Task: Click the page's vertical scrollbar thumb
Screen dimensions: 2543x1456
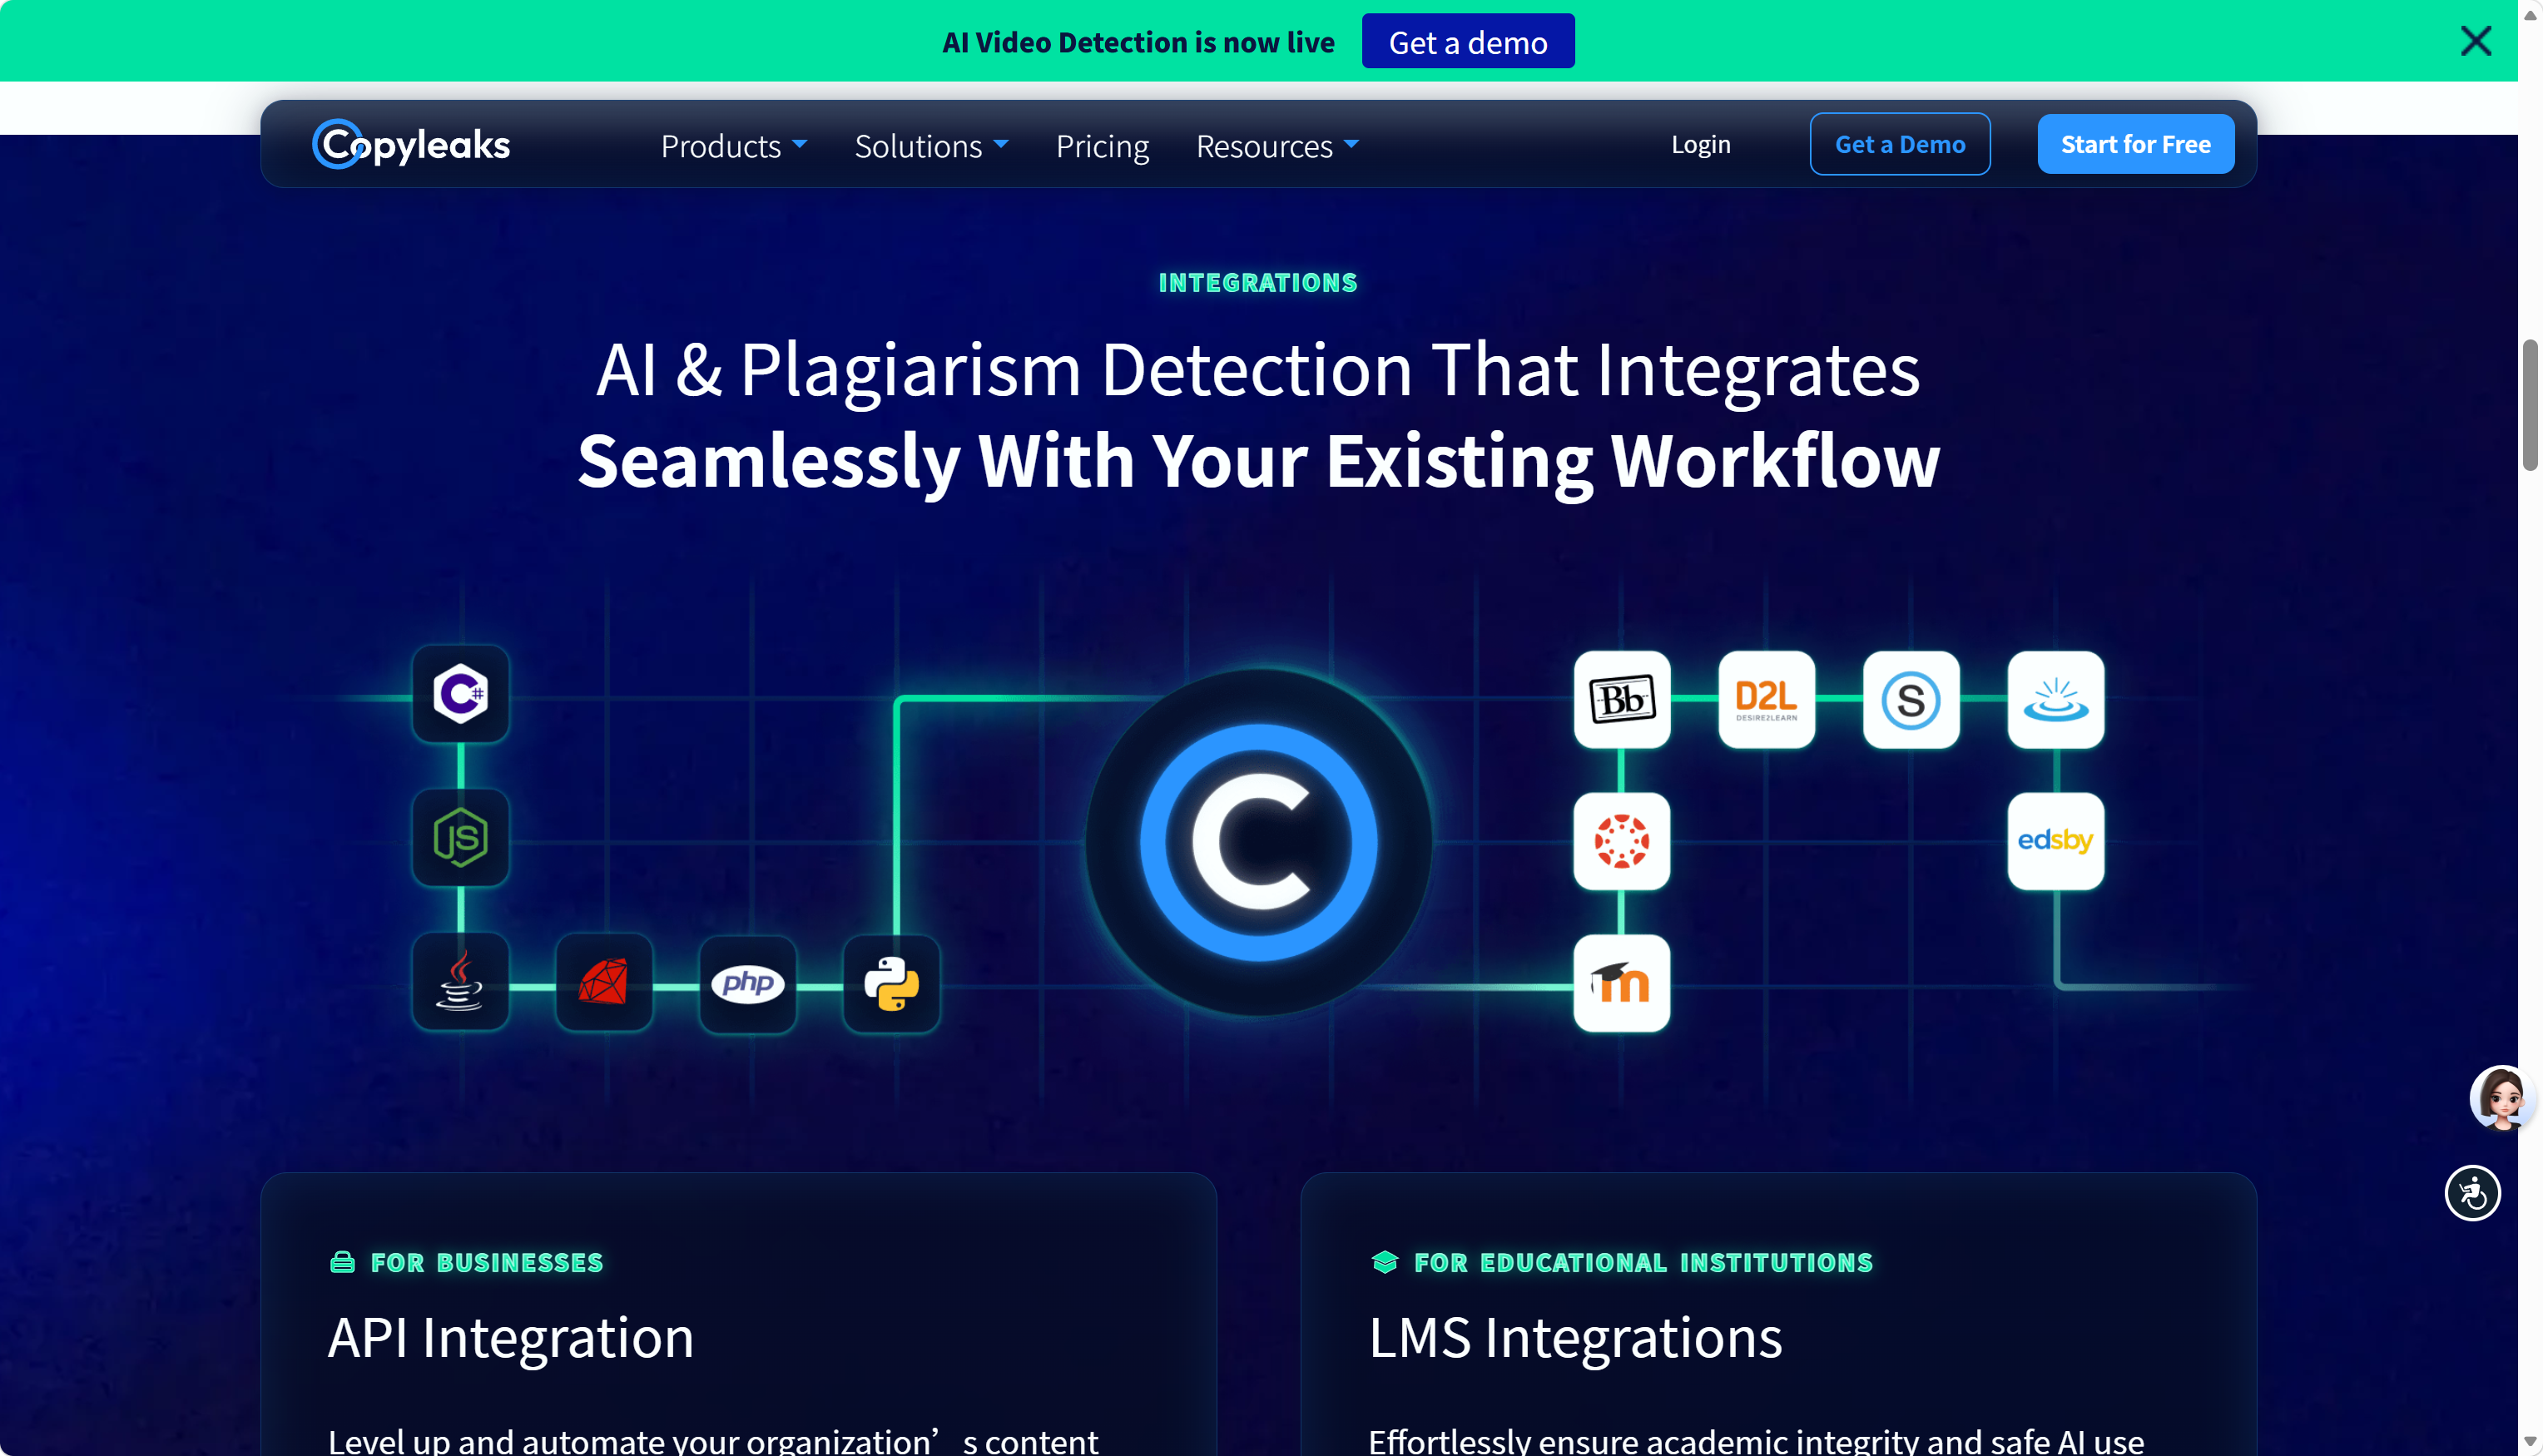Action: coord(2530,405)
